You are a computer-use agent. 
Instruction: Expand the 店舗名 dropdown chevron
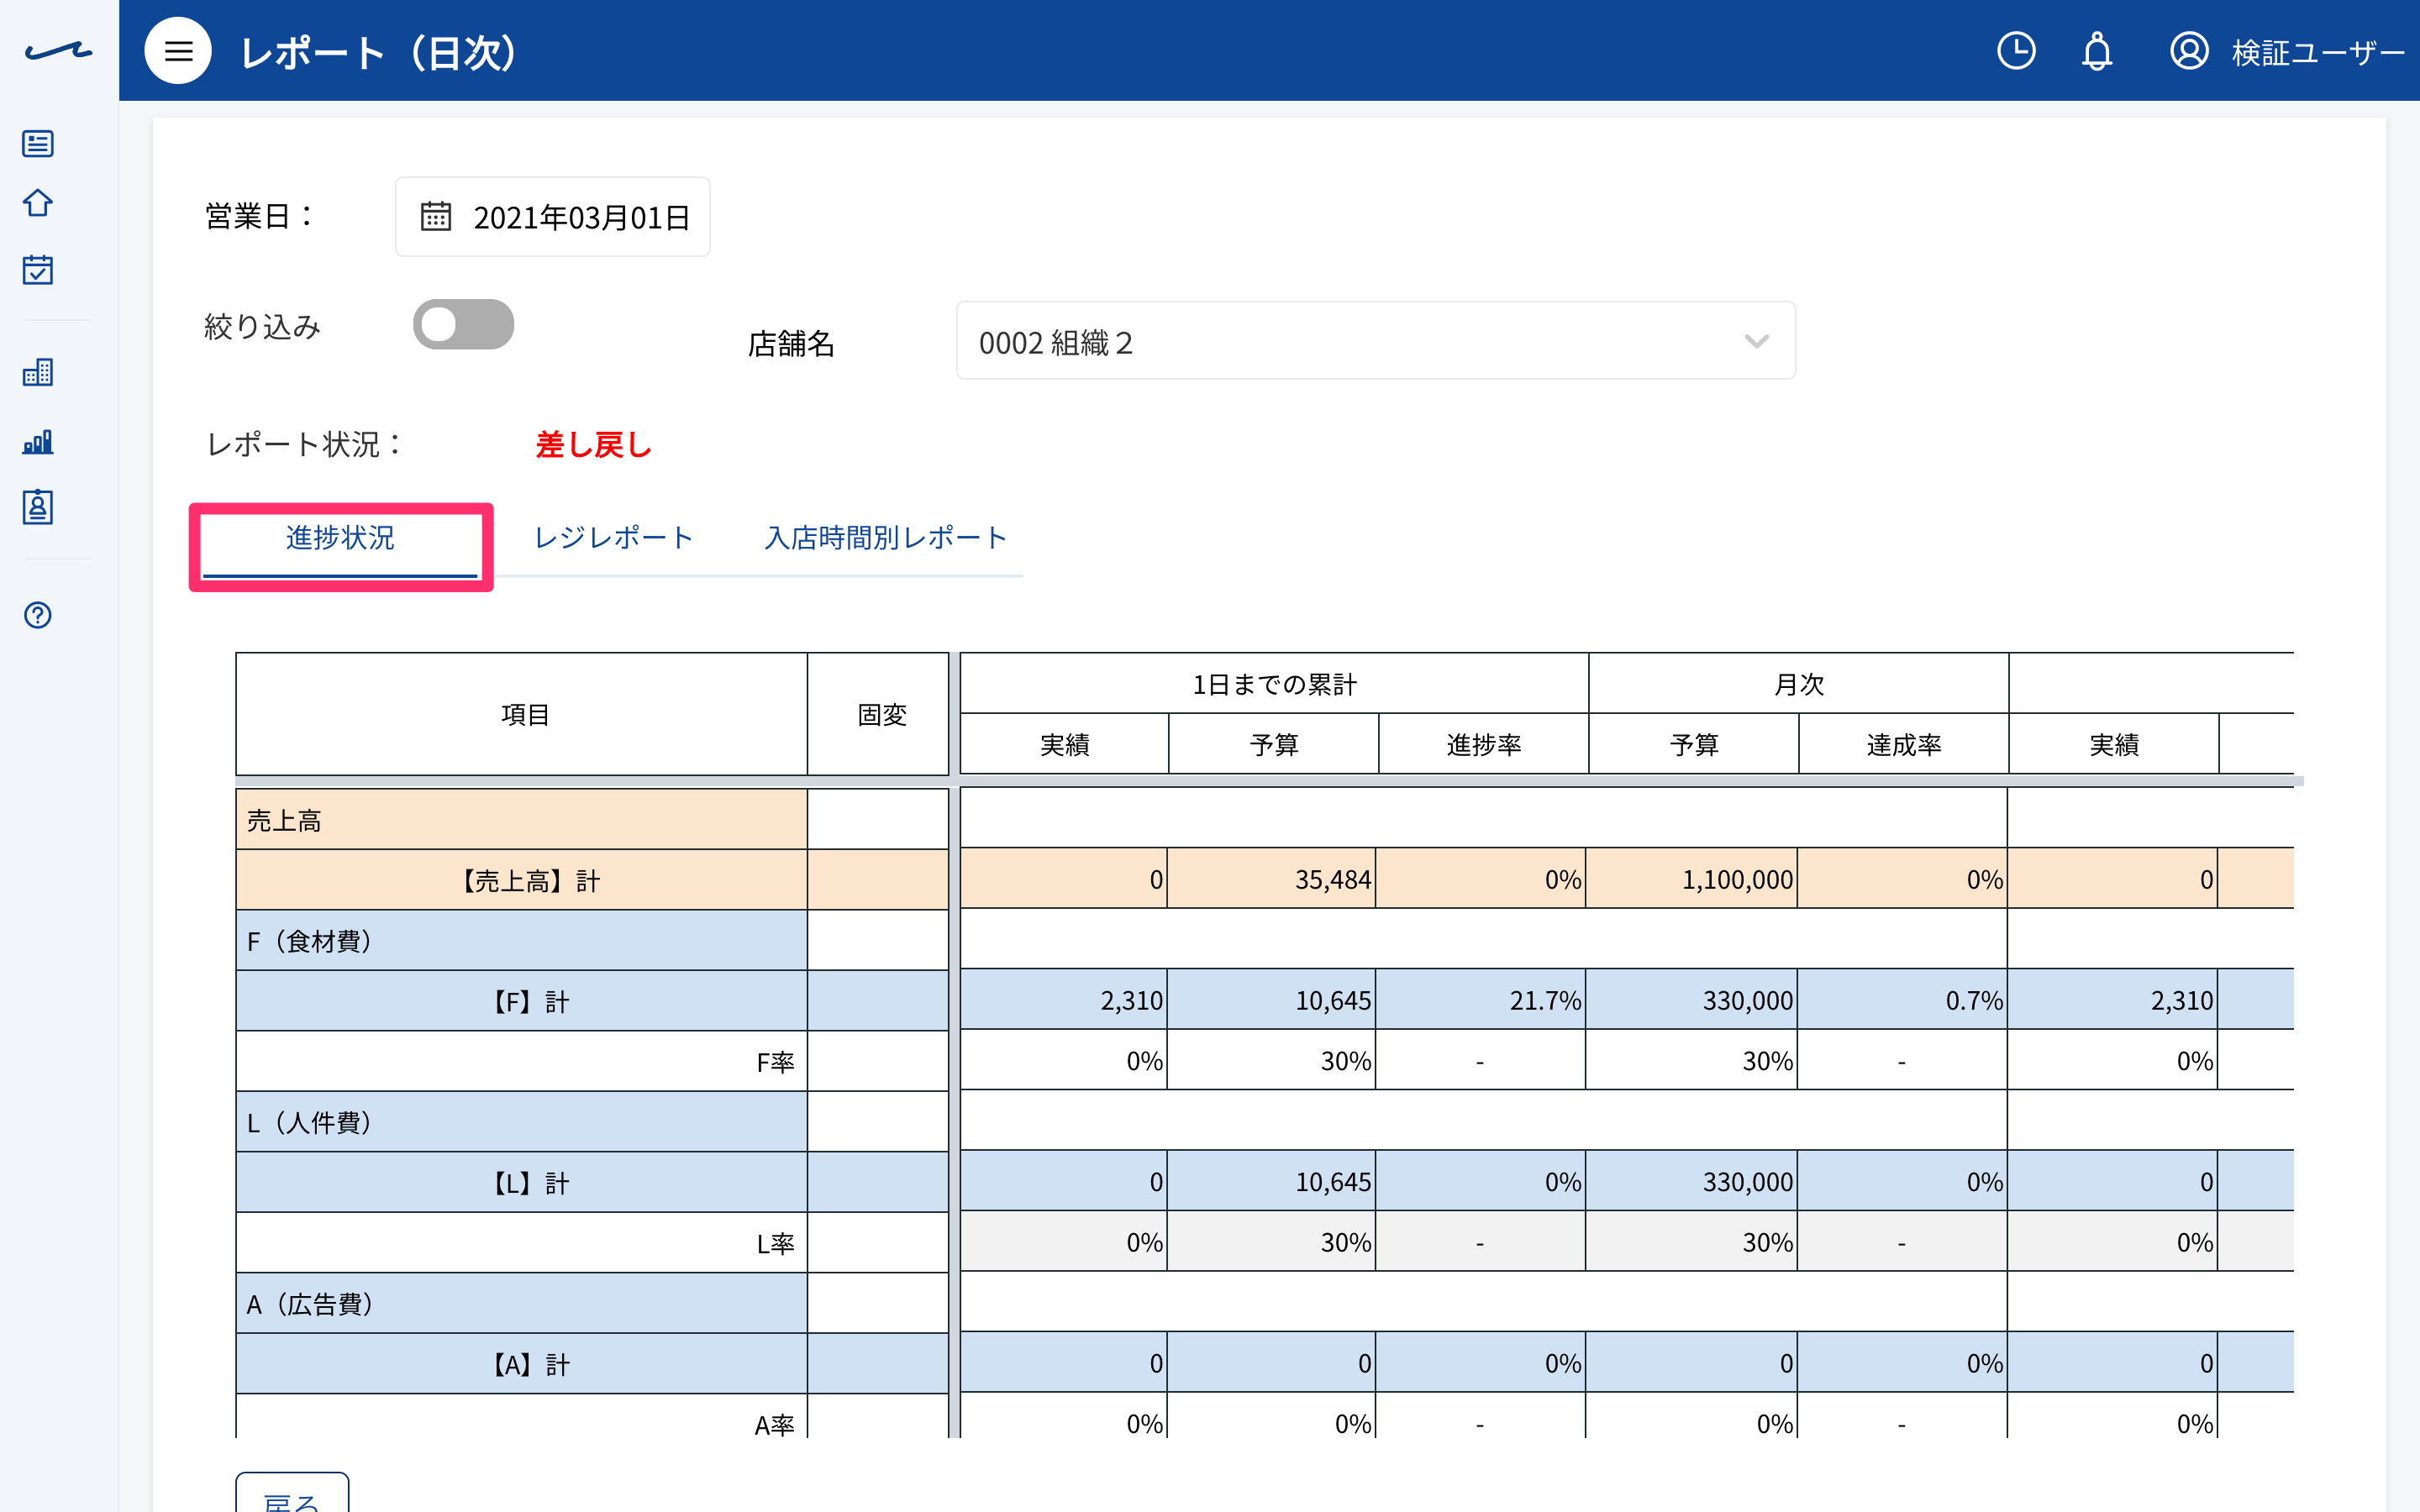(x=1756, y=342)
